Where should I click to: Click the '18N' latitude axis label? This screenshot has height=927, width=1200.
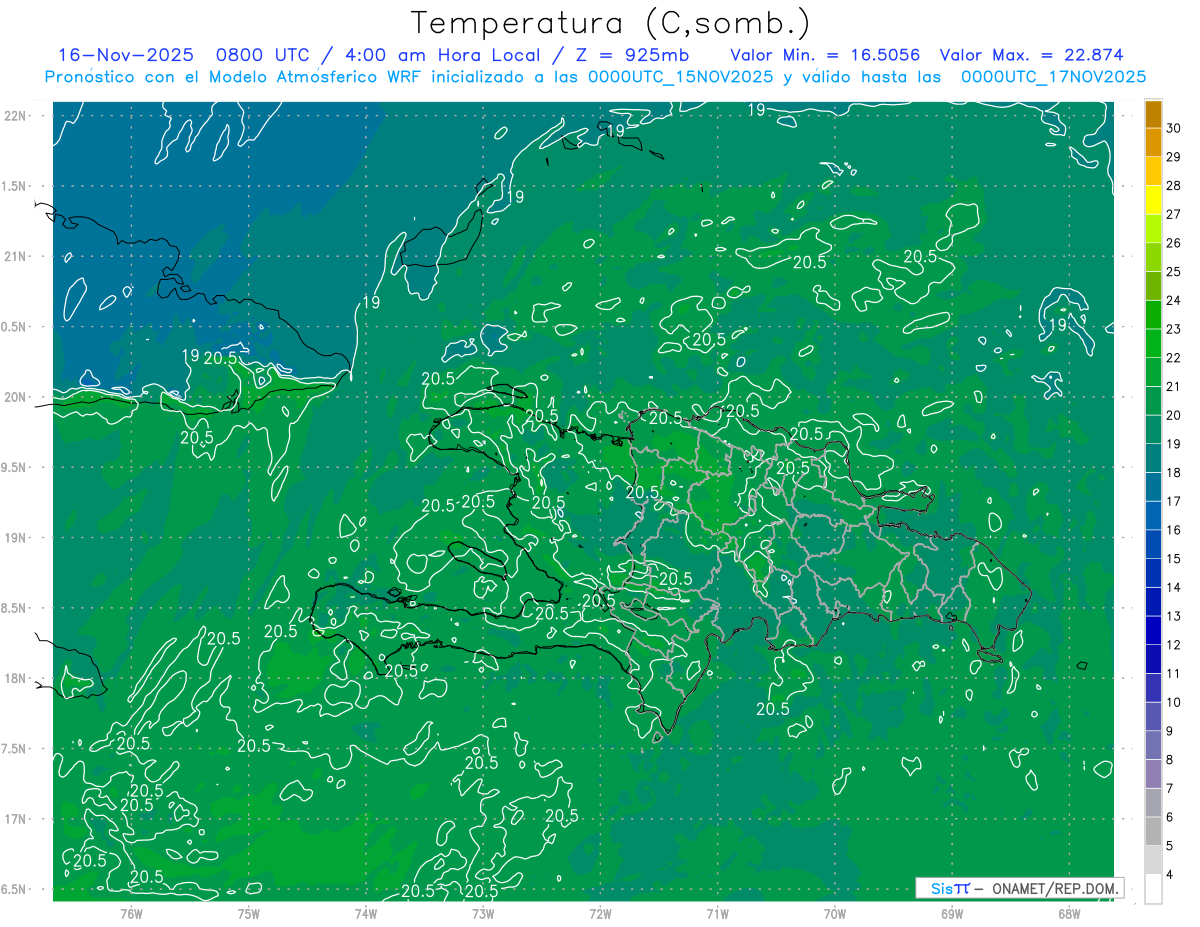point(15,679)
